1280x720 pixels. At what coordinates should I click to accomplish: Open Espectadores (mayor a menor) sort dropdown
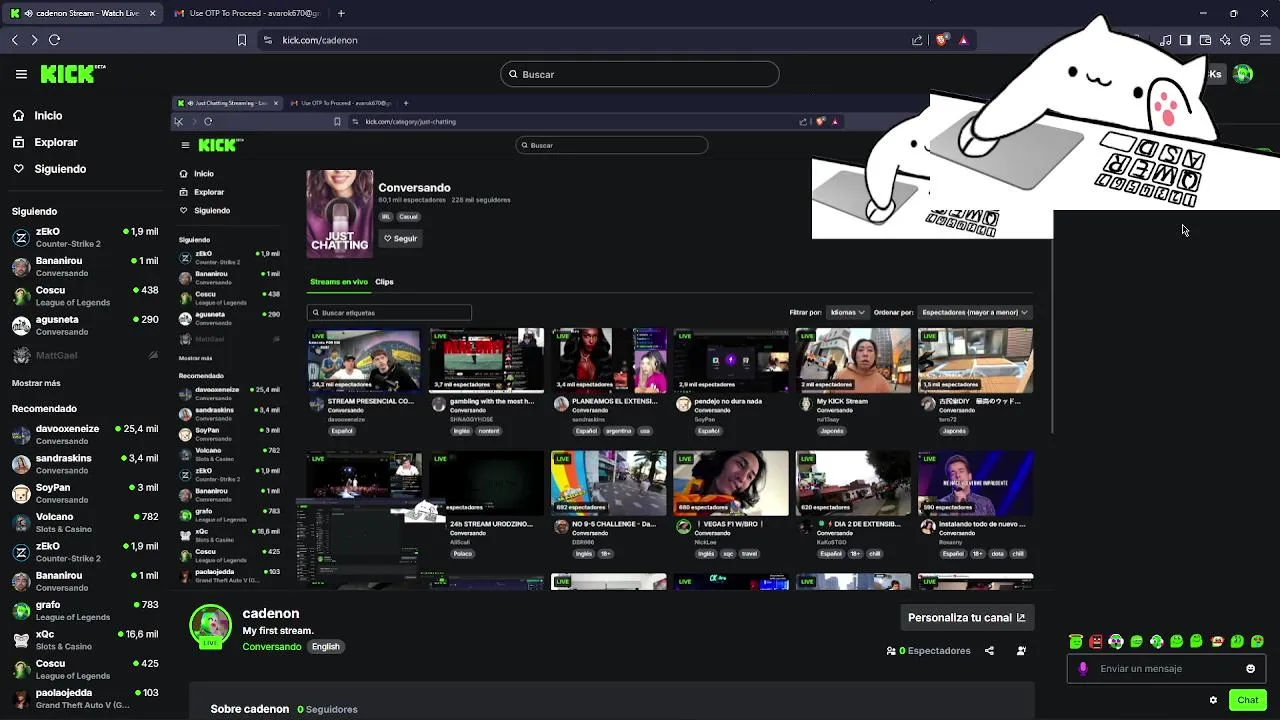point(975,312)
